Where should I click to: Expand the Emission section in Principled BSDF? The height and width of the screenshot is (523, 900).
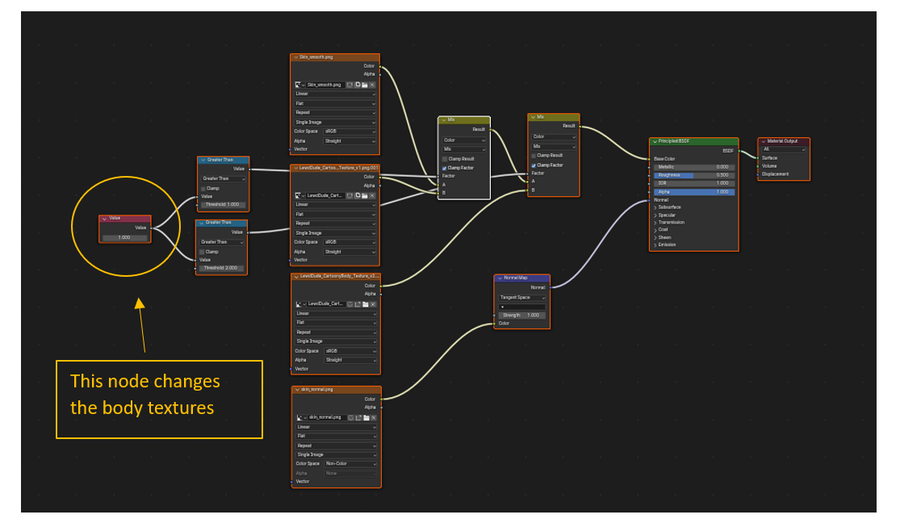coord(656,244)
